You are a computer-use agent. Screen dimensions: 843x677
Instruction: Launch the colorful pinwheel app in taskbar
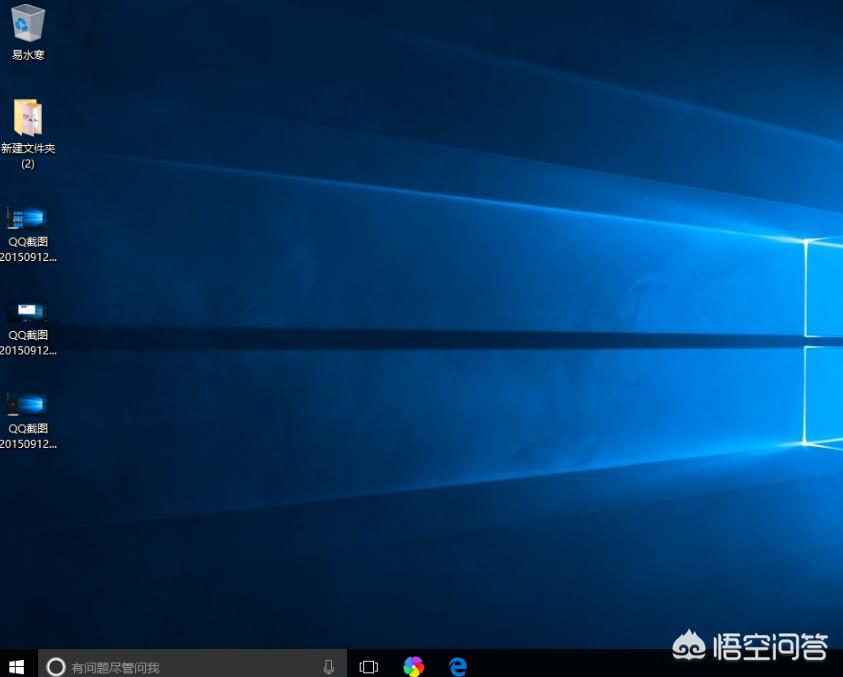[x=413, y=666]
